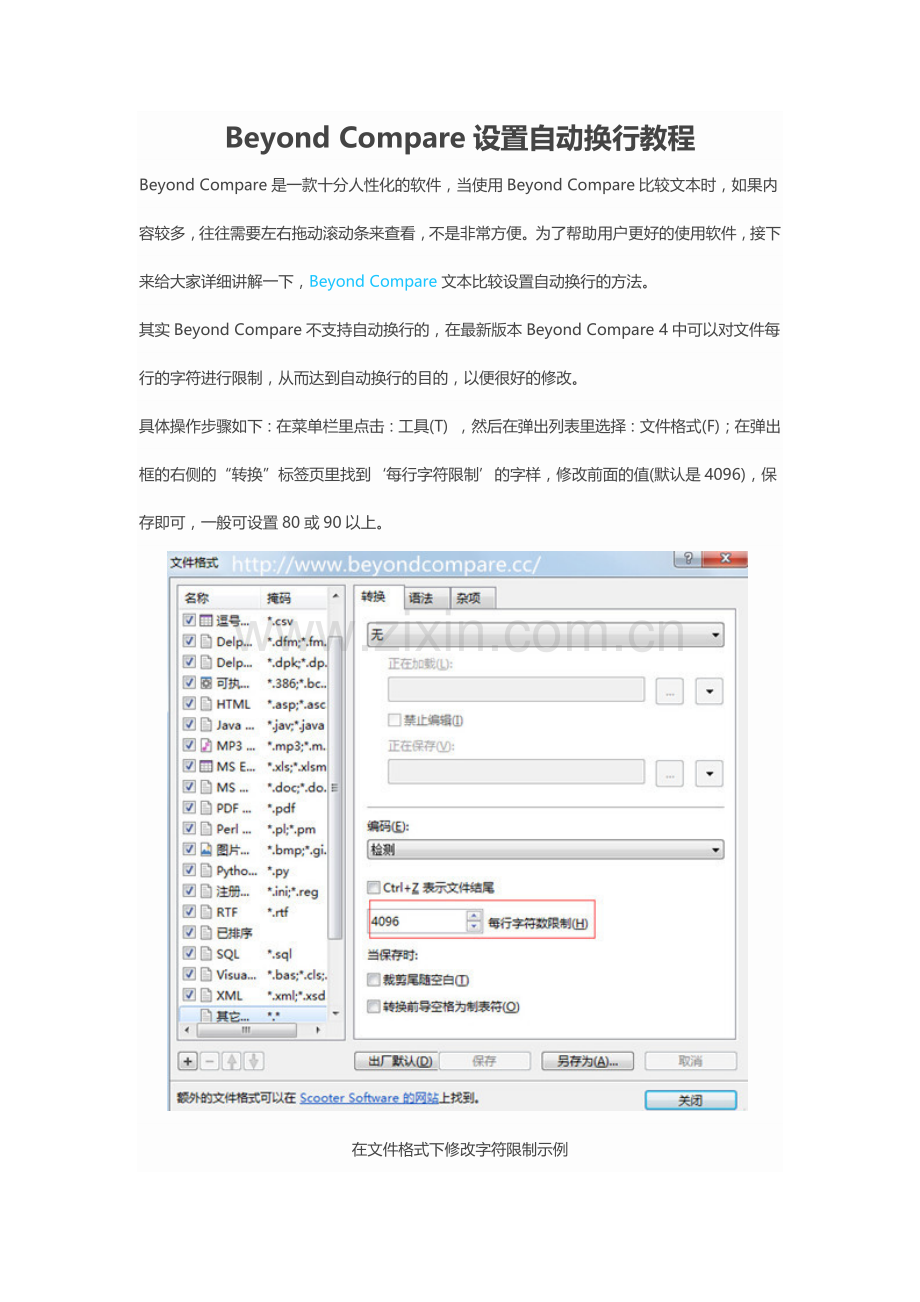This screenshot has width=920, height=1302.
Task: Click format list scroll-down arrow
Action: pos(335,1014)
